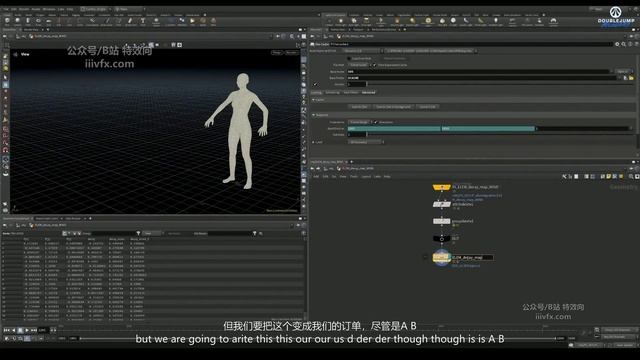Open the File menu in the main menu bar
The image size is (640, 360).
point(5,9)
